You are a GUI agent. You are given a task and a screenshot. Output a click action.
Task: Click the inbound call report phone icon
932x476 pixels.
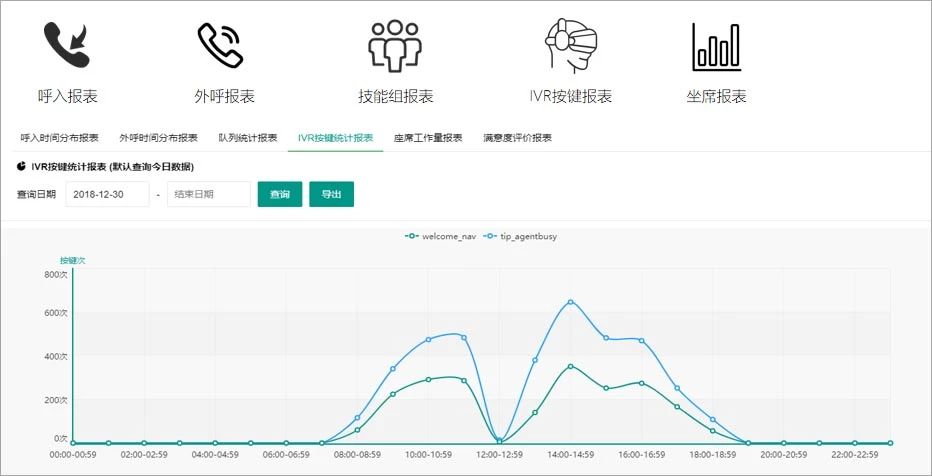click(67, 45)
